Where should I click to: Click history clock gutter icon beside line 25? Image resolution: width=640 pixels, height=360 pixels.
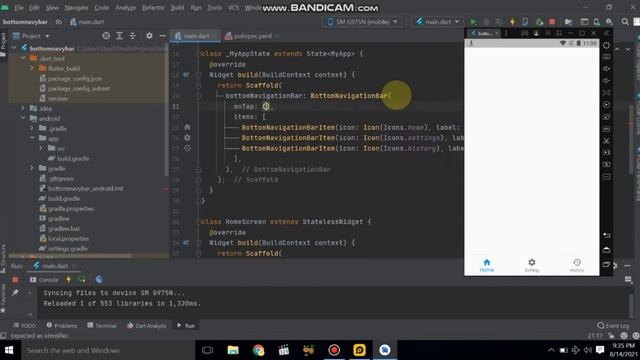pos(187,149)
